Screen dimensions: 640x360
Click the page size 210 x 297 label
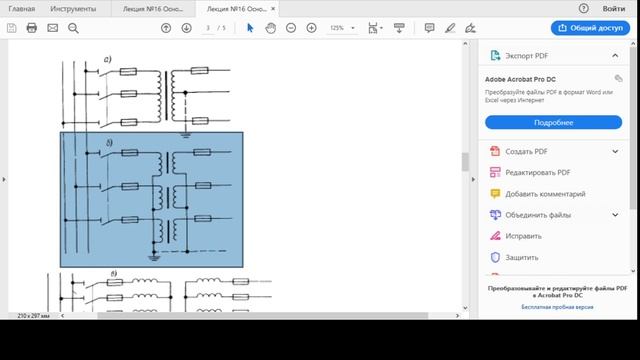pyautogui.click(x=33, y=316)
